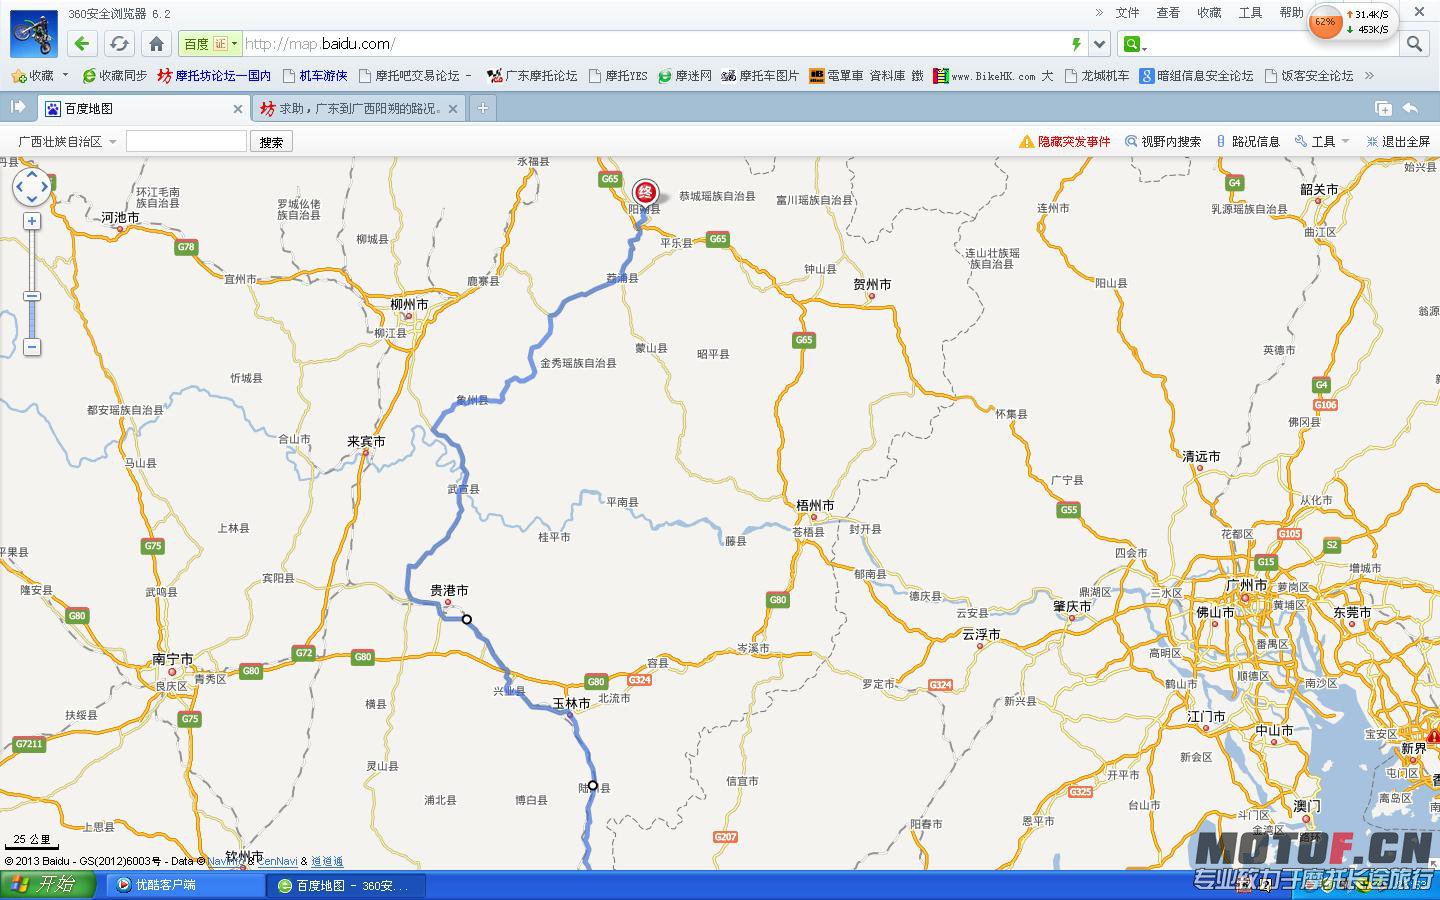The width and height of the screenshot is (1440, 900).
Task: Switch to 百度地图 - 360 taskbar item
Action: tap(346, 885)
